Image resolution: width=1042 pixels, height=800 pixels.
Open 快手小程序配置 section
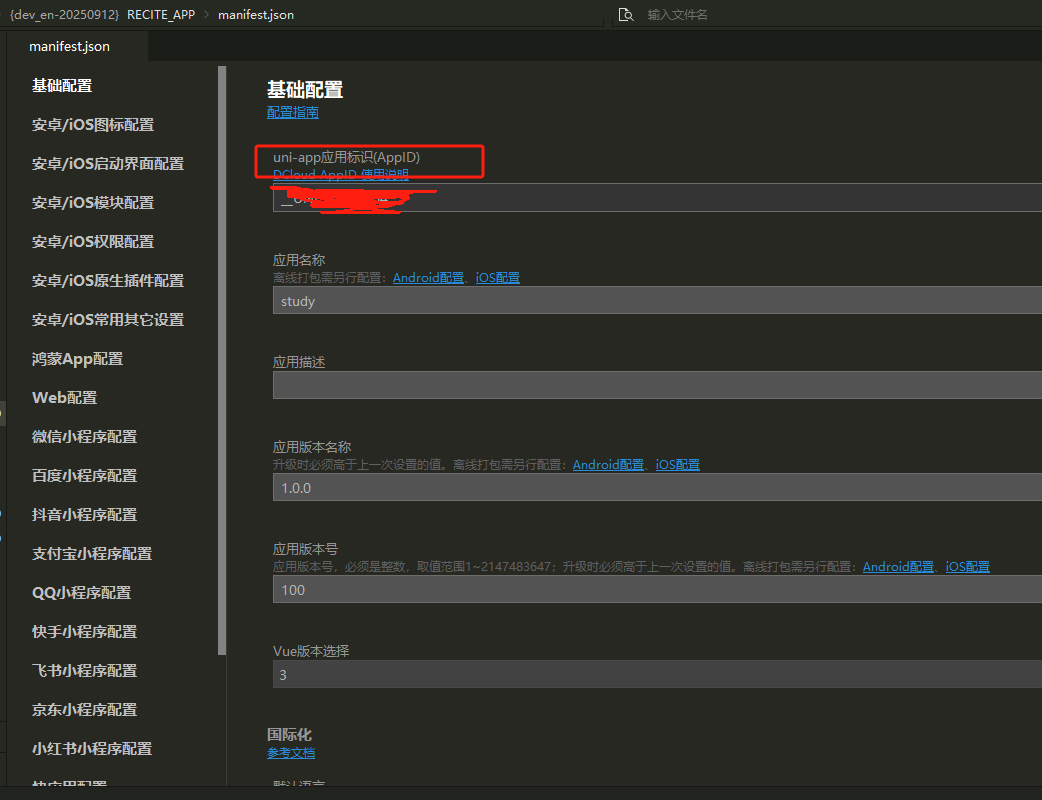coord(84,631)
